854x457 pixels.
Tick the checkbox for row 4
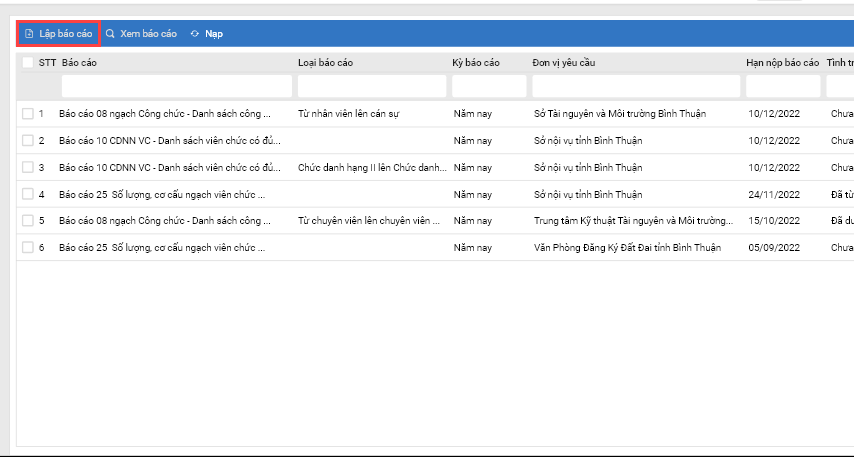click(x=28, y=194)
